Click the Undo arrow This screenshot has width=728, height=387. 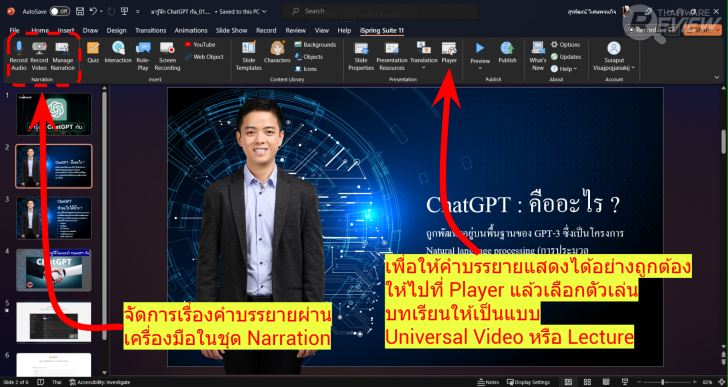(93, 11)
